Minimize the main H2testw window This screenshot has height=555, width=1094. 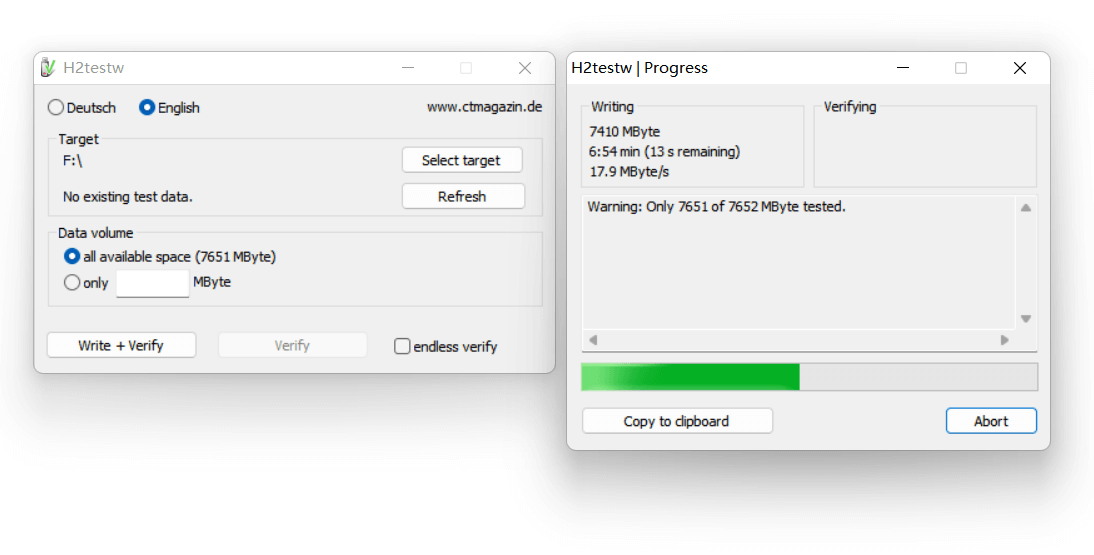point(408,68)
